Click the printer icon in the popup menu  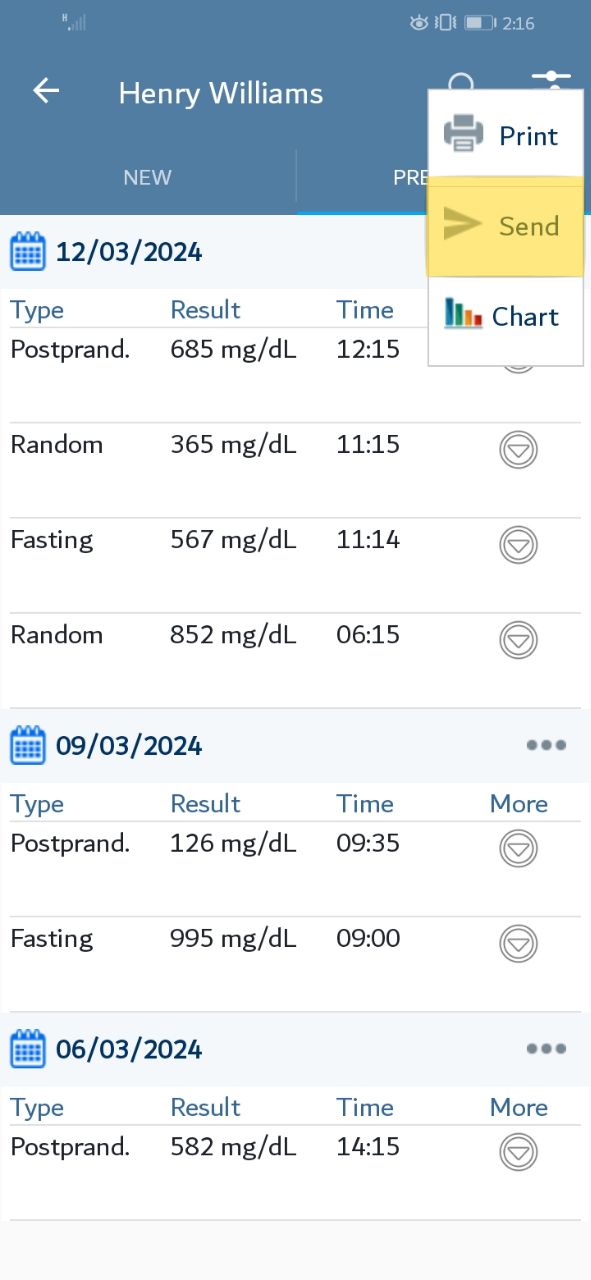click(x=464, y=134)
